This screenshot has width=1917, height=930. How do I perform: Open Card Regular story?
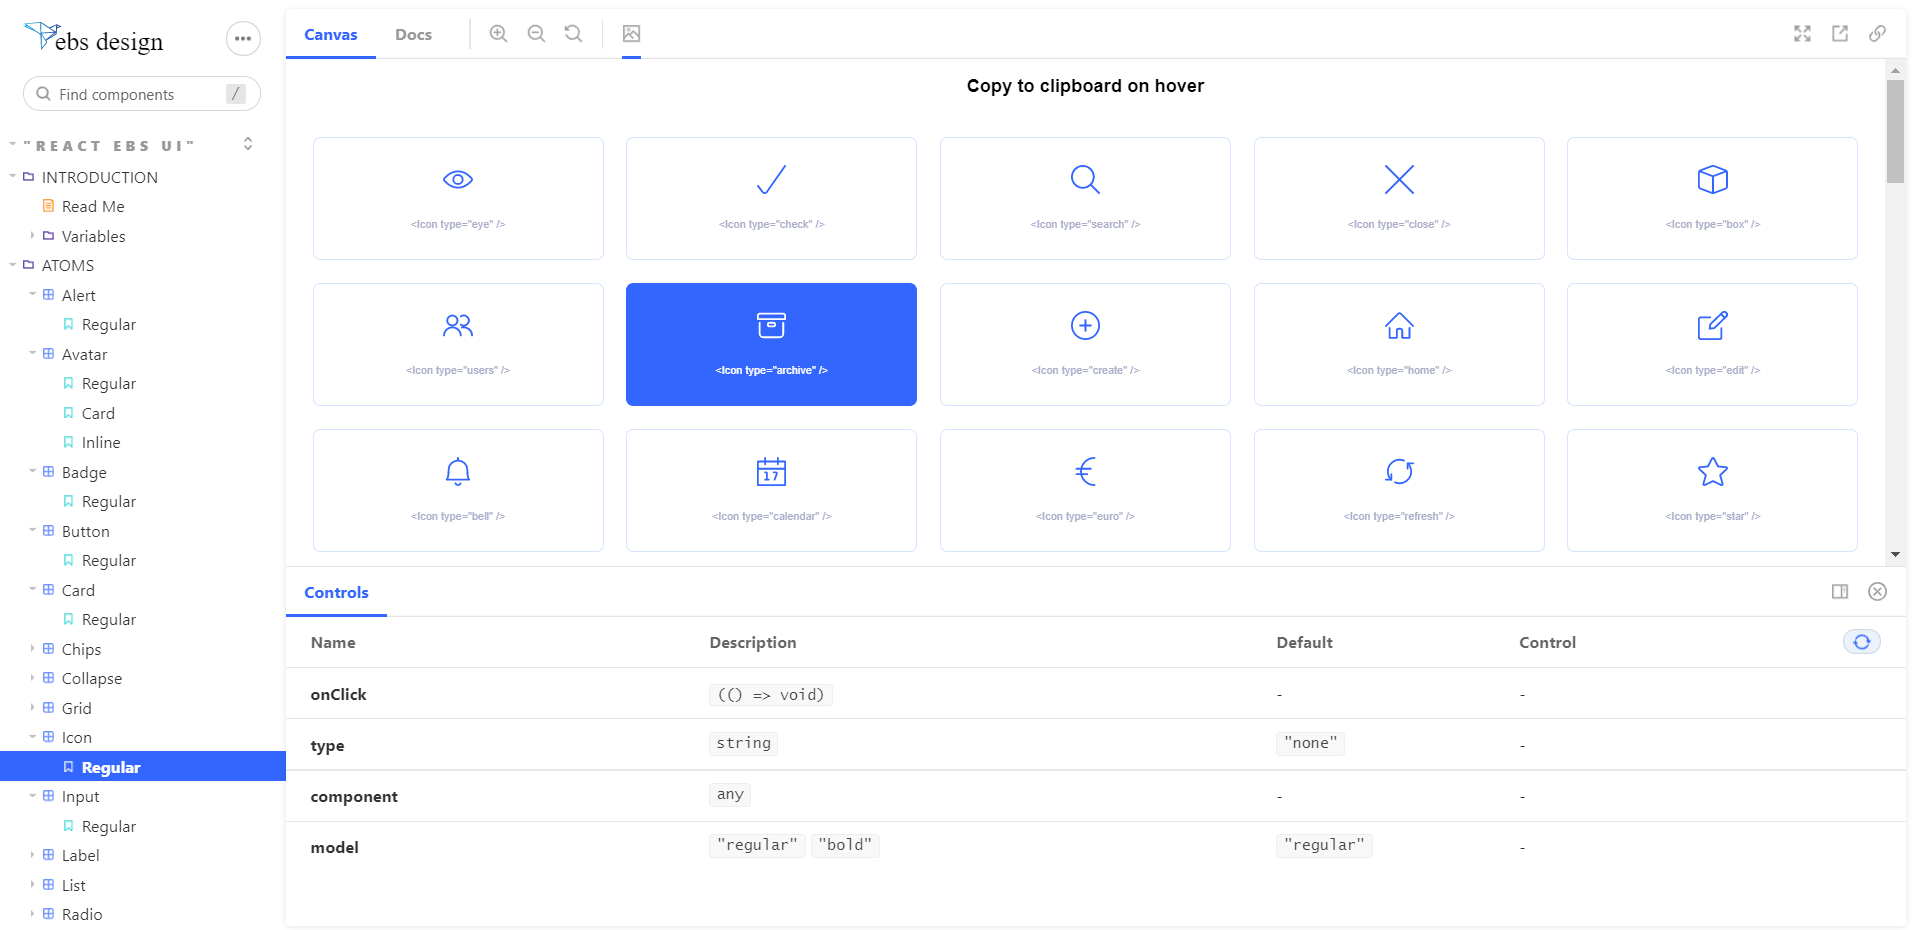(108, 619)
